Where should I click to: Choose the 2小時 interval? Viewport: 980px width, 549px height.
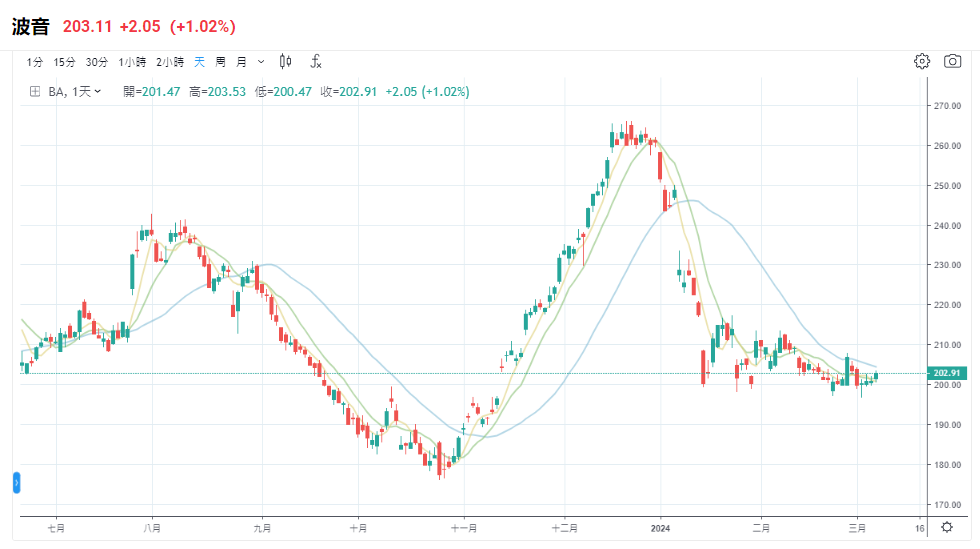click(169, 62)
